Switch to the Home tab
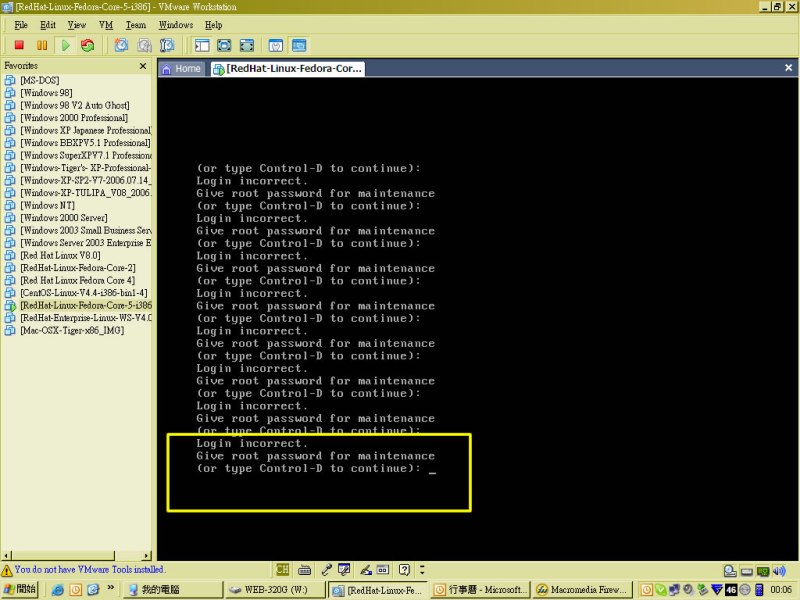The width and height of the screenshot is (800, 600). point(181,68)
